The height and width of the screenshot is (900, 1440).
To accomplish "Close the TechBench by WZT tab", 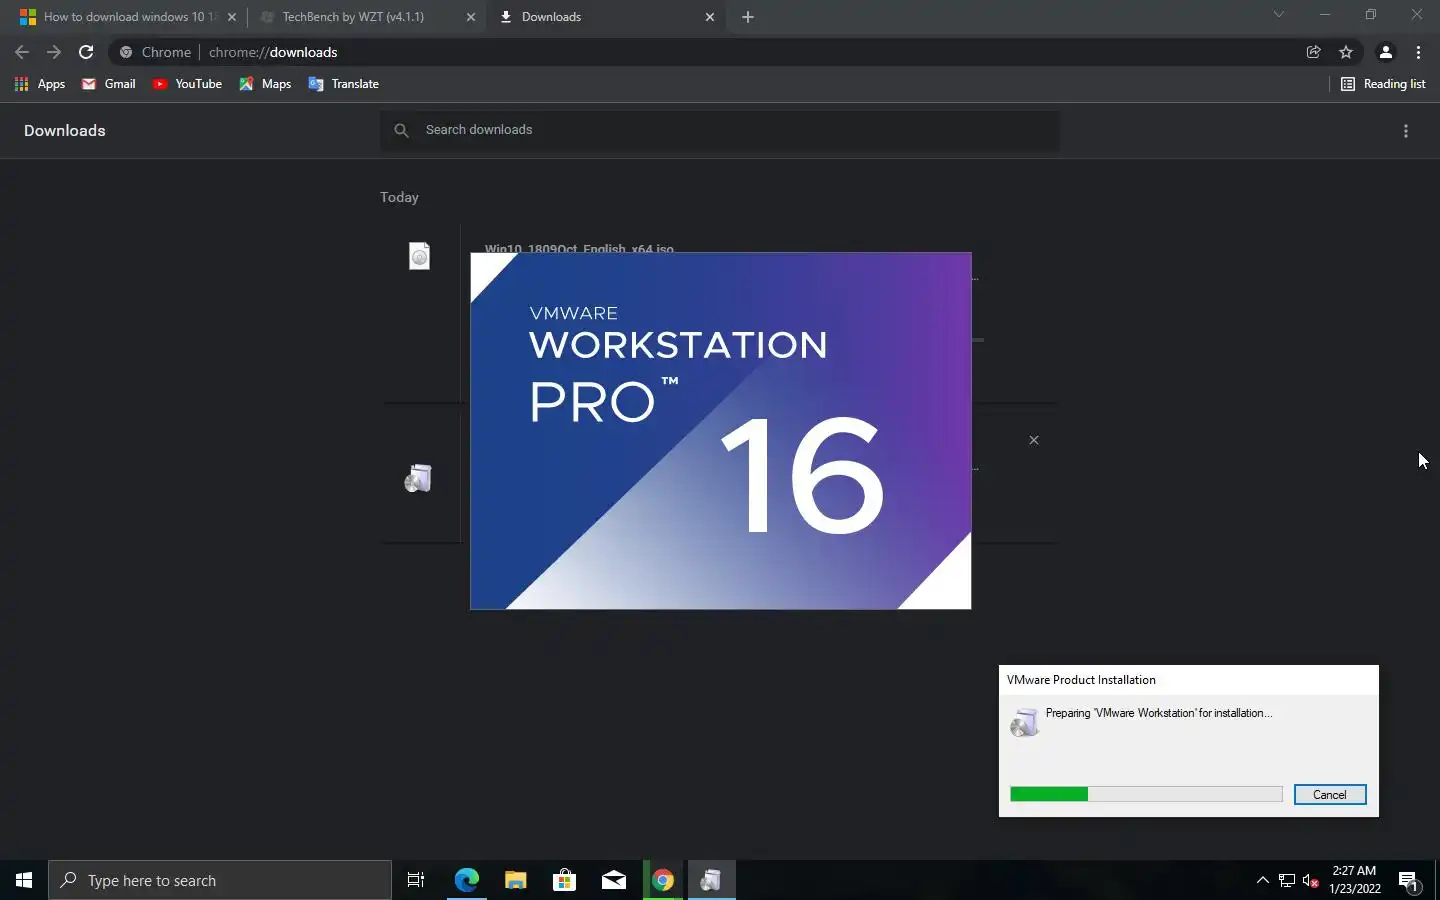I will [471, 17].
